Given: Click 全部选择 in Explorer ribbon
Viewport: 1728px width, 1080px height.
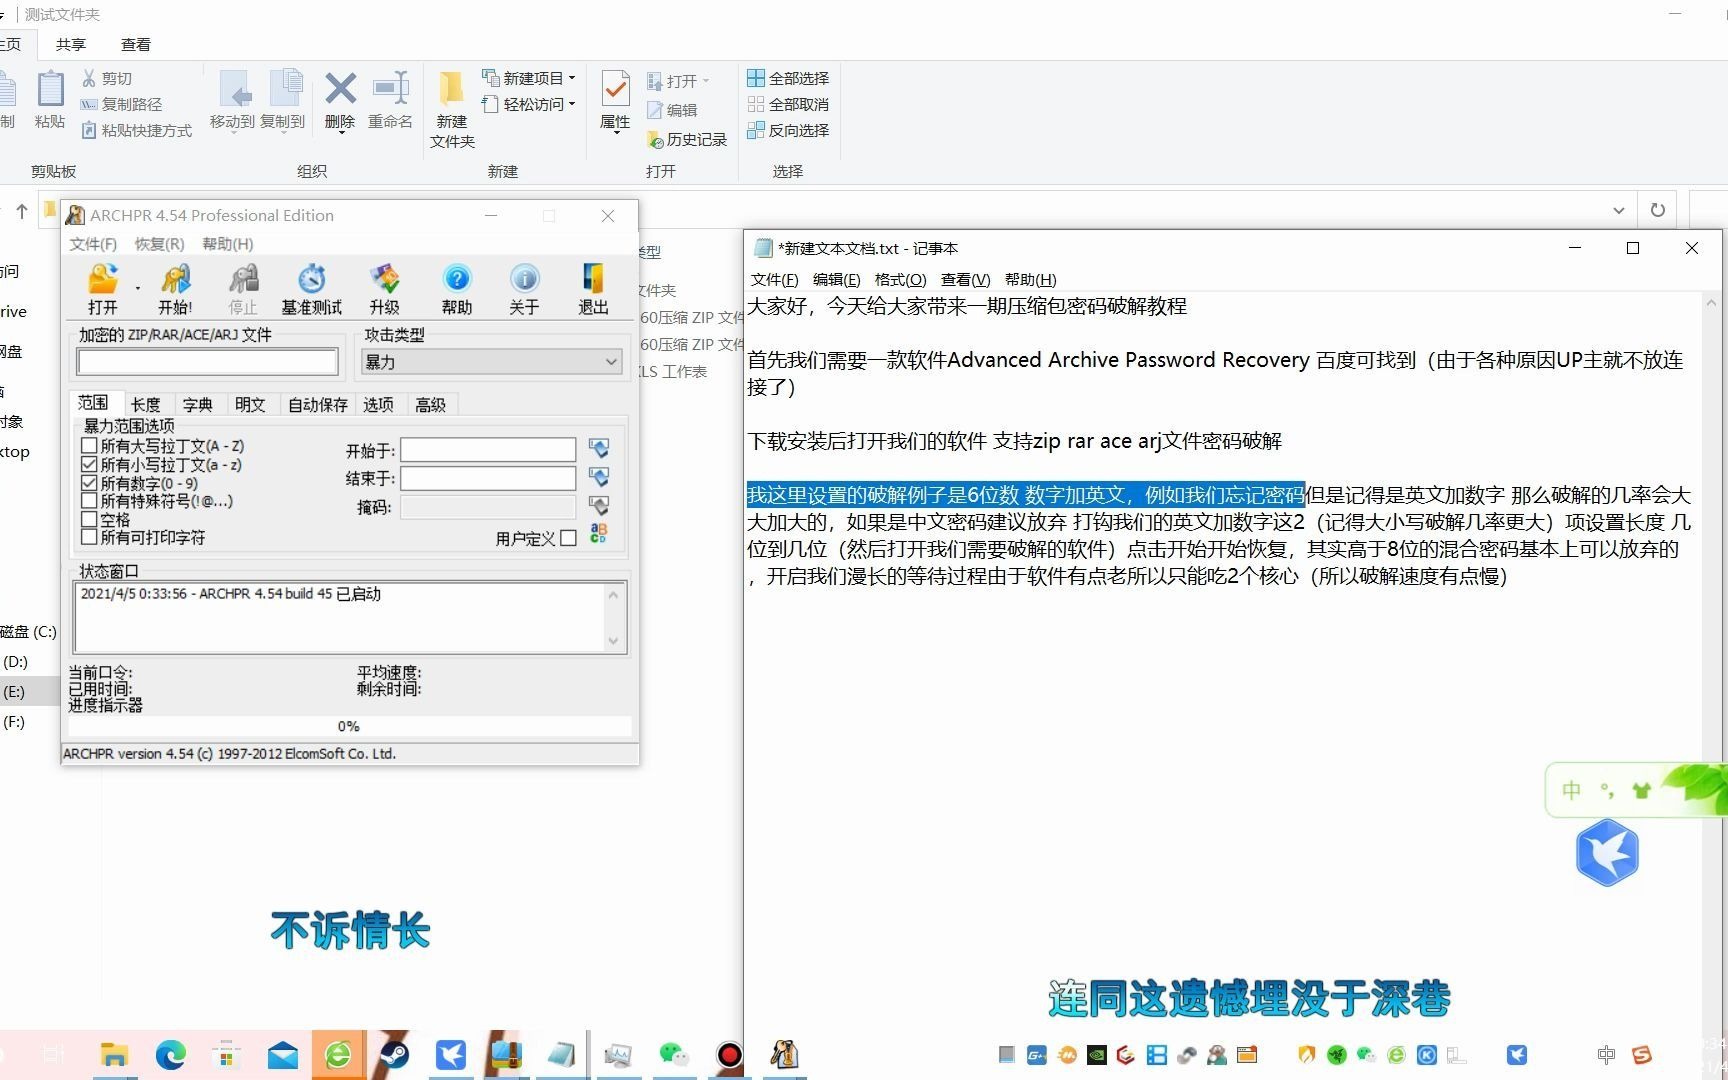Looking at the screenshot, I should [788, 78].
